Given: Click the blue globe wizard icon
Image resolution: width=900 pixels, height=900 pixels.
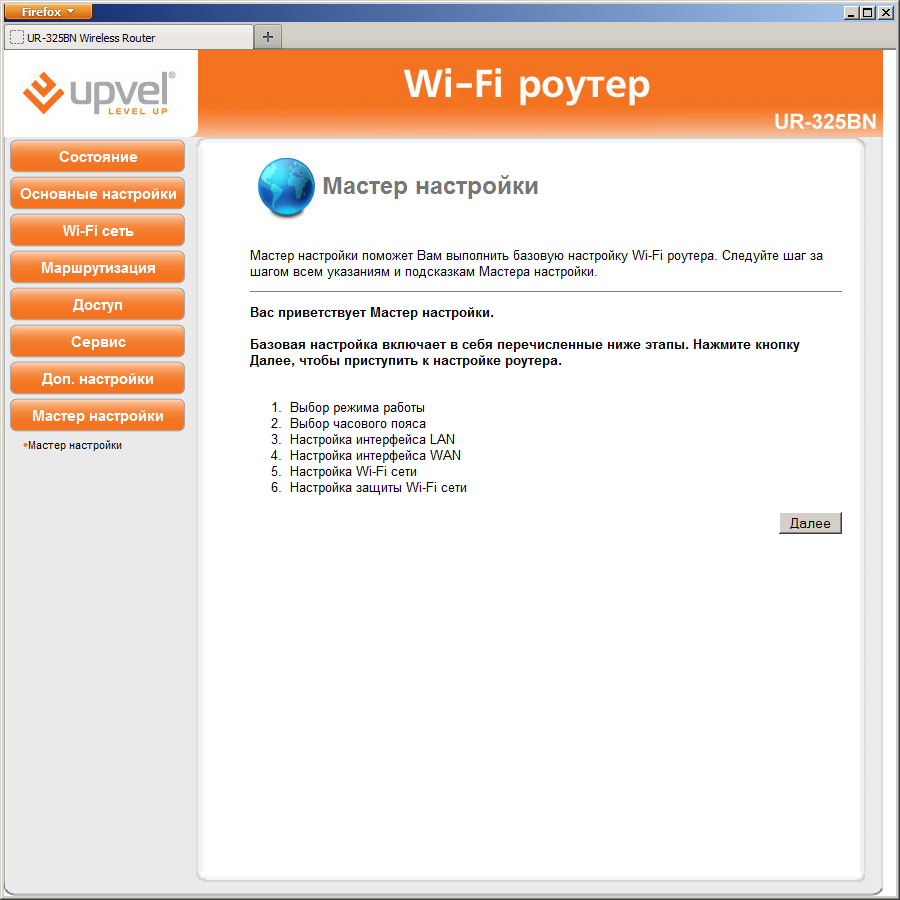Looking at the screenshot, I should (286, 187).
